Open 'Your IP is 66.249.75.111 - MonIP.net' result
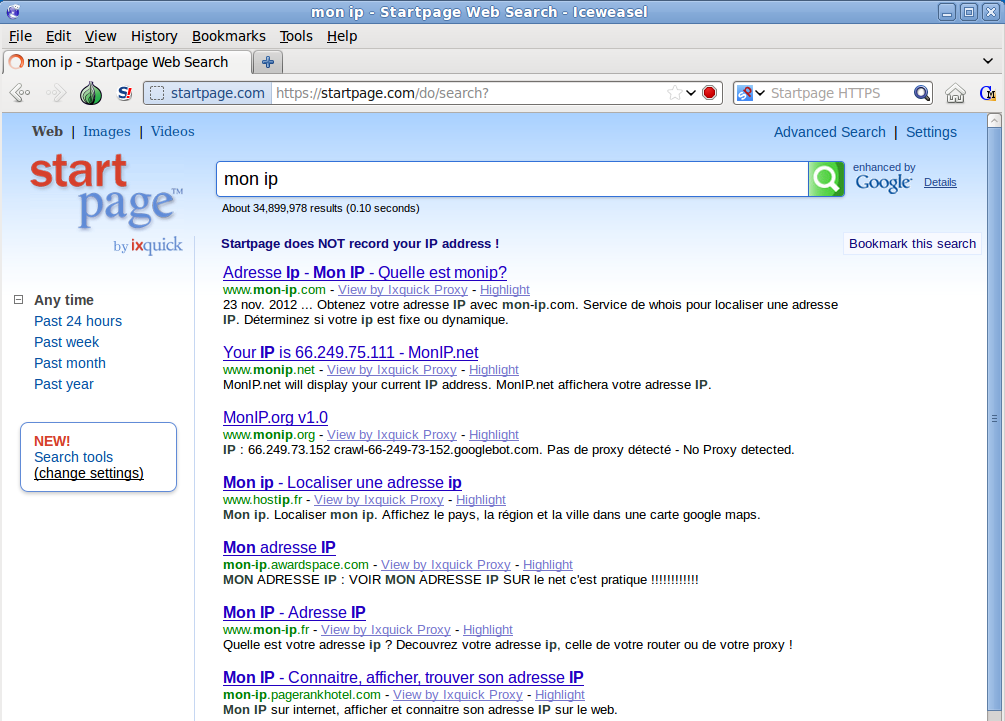 pyautogui.click(x=351, y=352)
